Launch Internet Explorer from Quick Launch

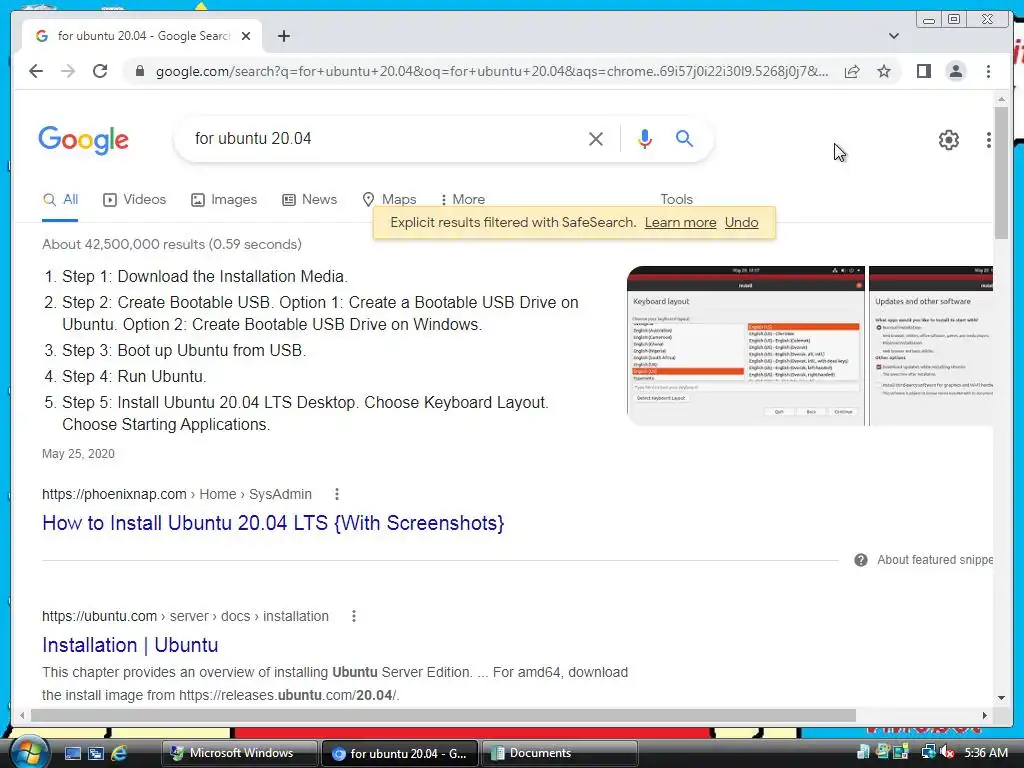click(119, 753)
